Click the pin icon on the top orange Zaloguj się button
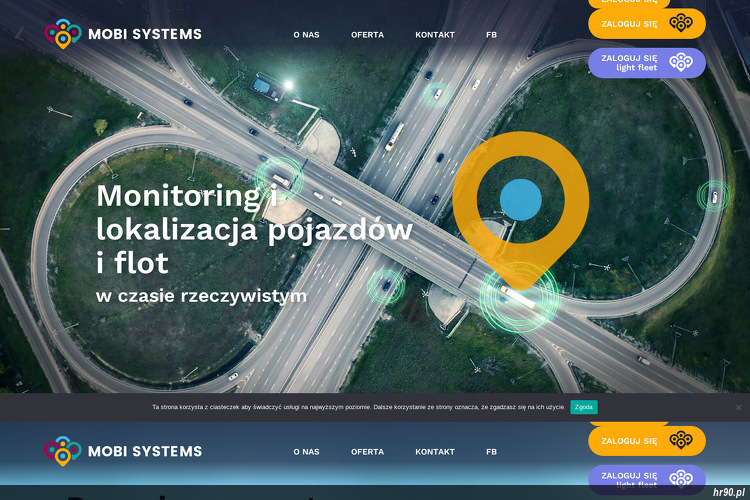 tap(681, 23)
